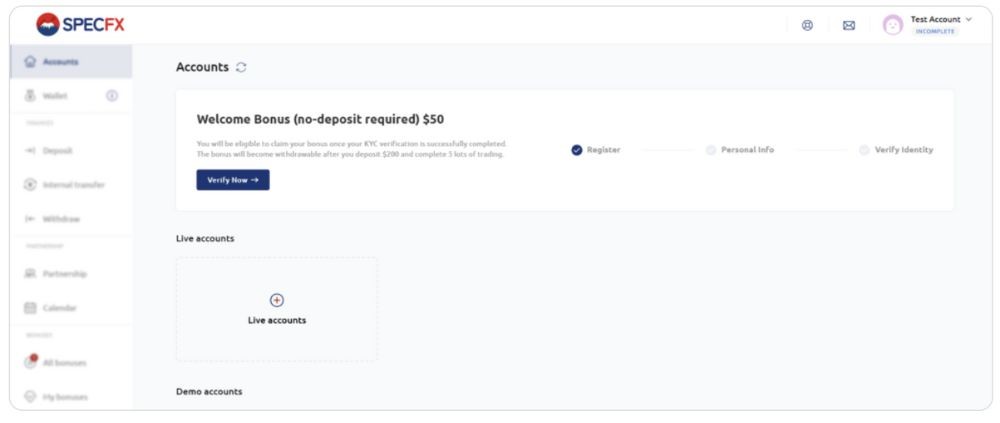Image resolution: width=1000 pixels, height=423 pixels.
Task: Click the plus icon to add live account
Action: click(277, 300)
